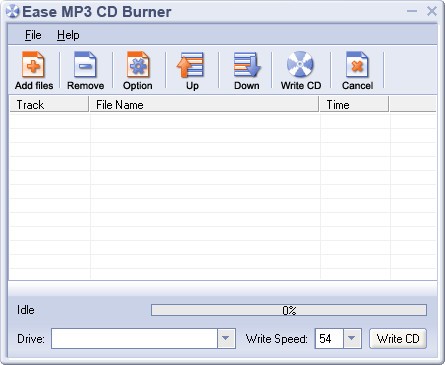Click the Write Speed value field showing 54
Screen dimensions: 445x365
point(329,338)
